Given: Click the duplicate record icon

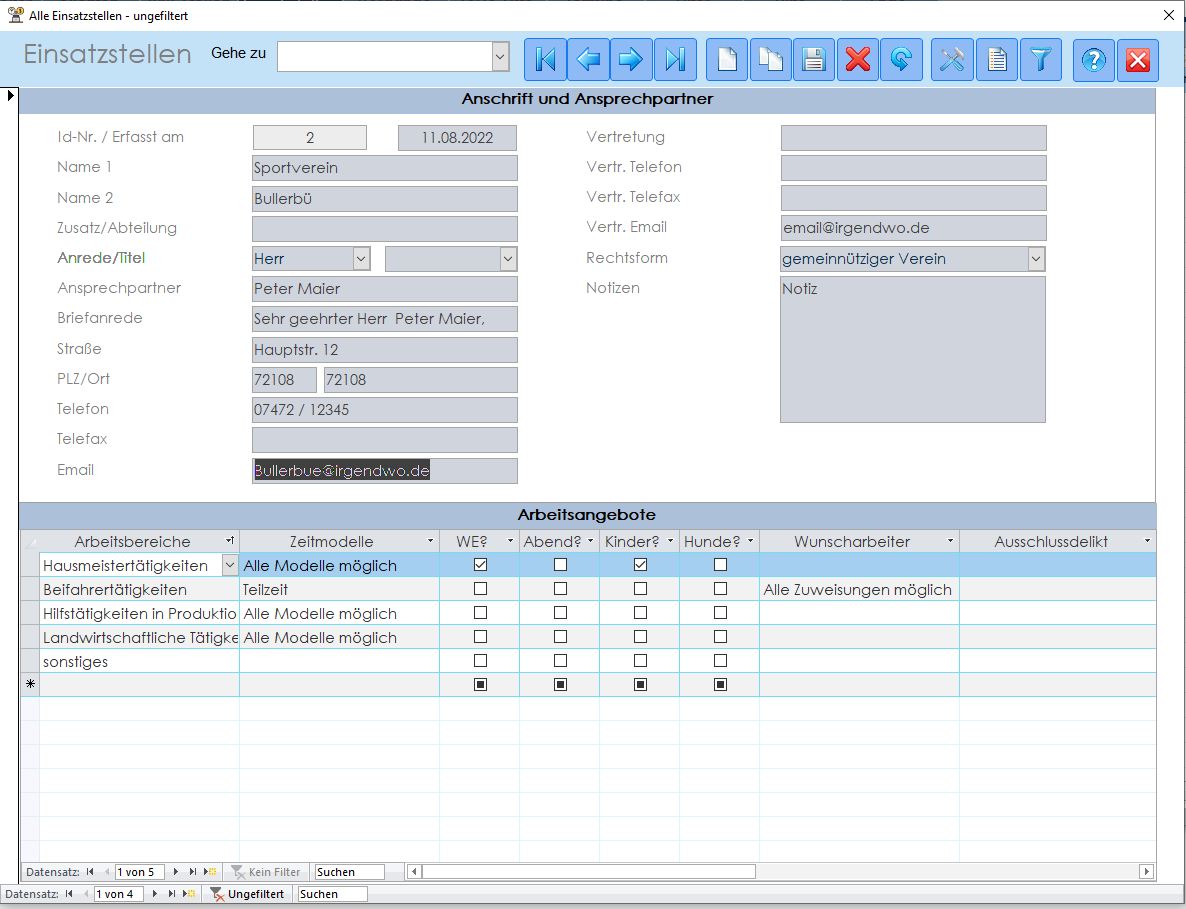Looking at the screenshot, I should 770,60.
